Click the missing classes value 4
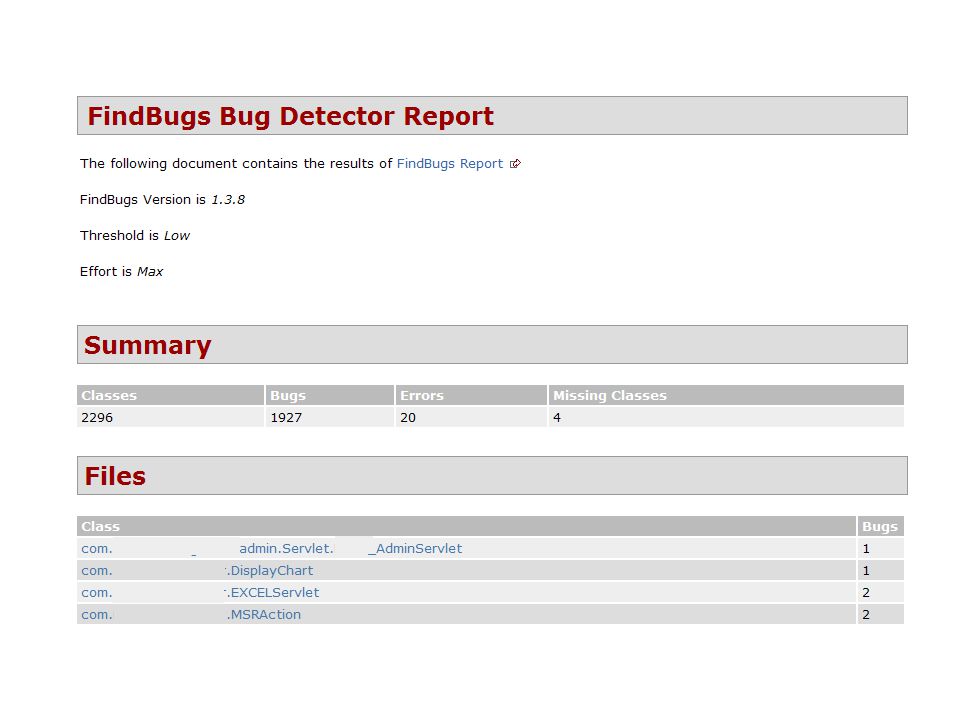Viewport: 960px width, 720px height. [x=557, y=418]
